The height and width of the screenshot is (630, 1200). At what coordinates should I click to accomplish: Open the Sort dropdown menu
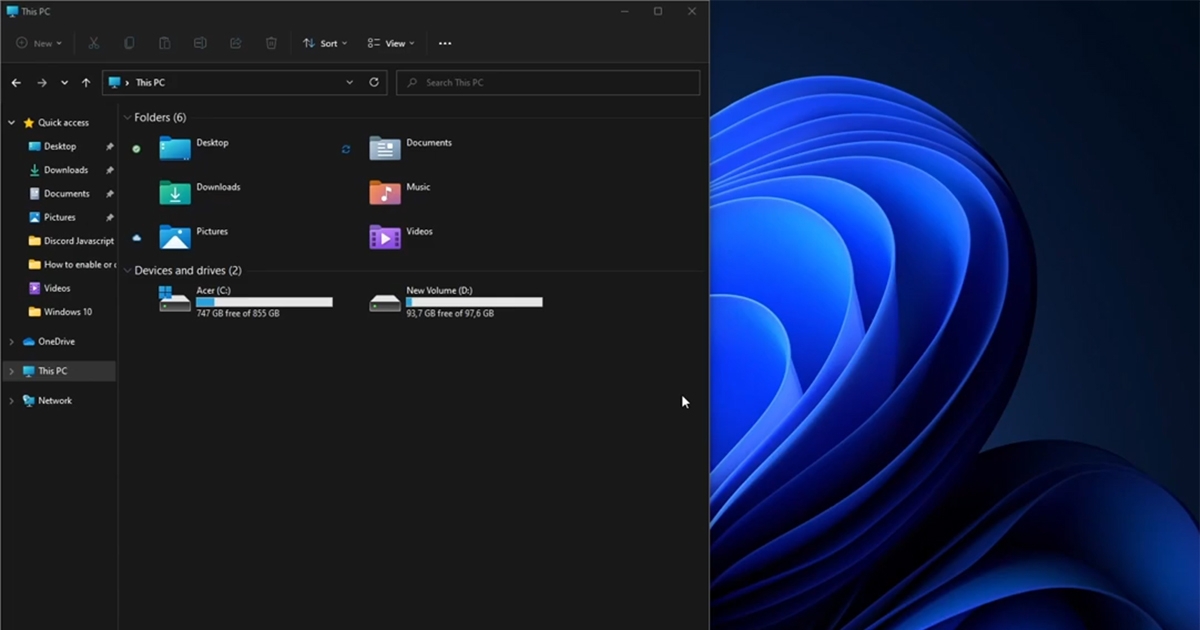tap(325, 43)
